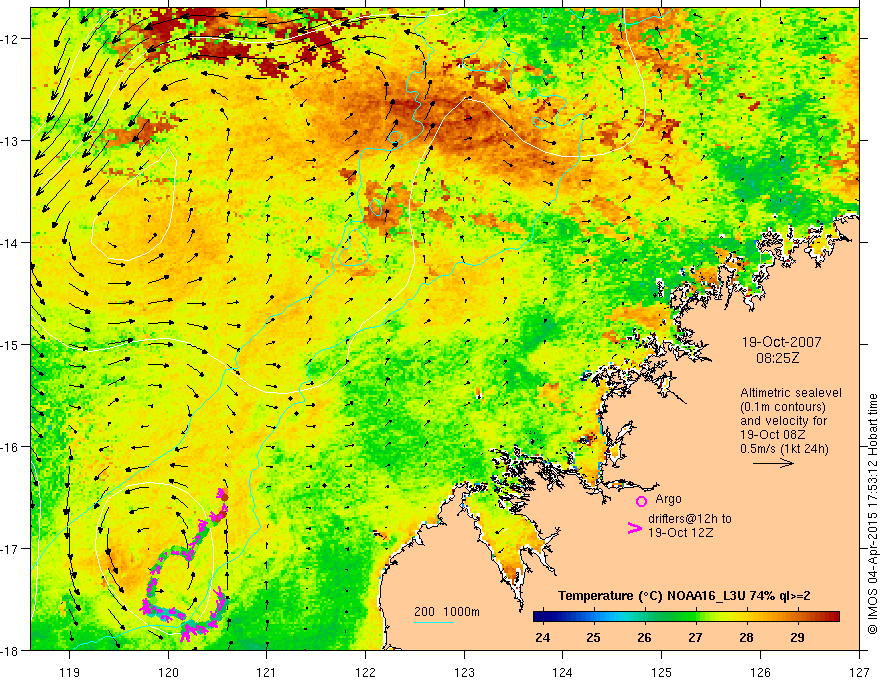Click the '0.5m/s (1kt 24h)' text
The image size is (880, 680).
tap(784, 449)
